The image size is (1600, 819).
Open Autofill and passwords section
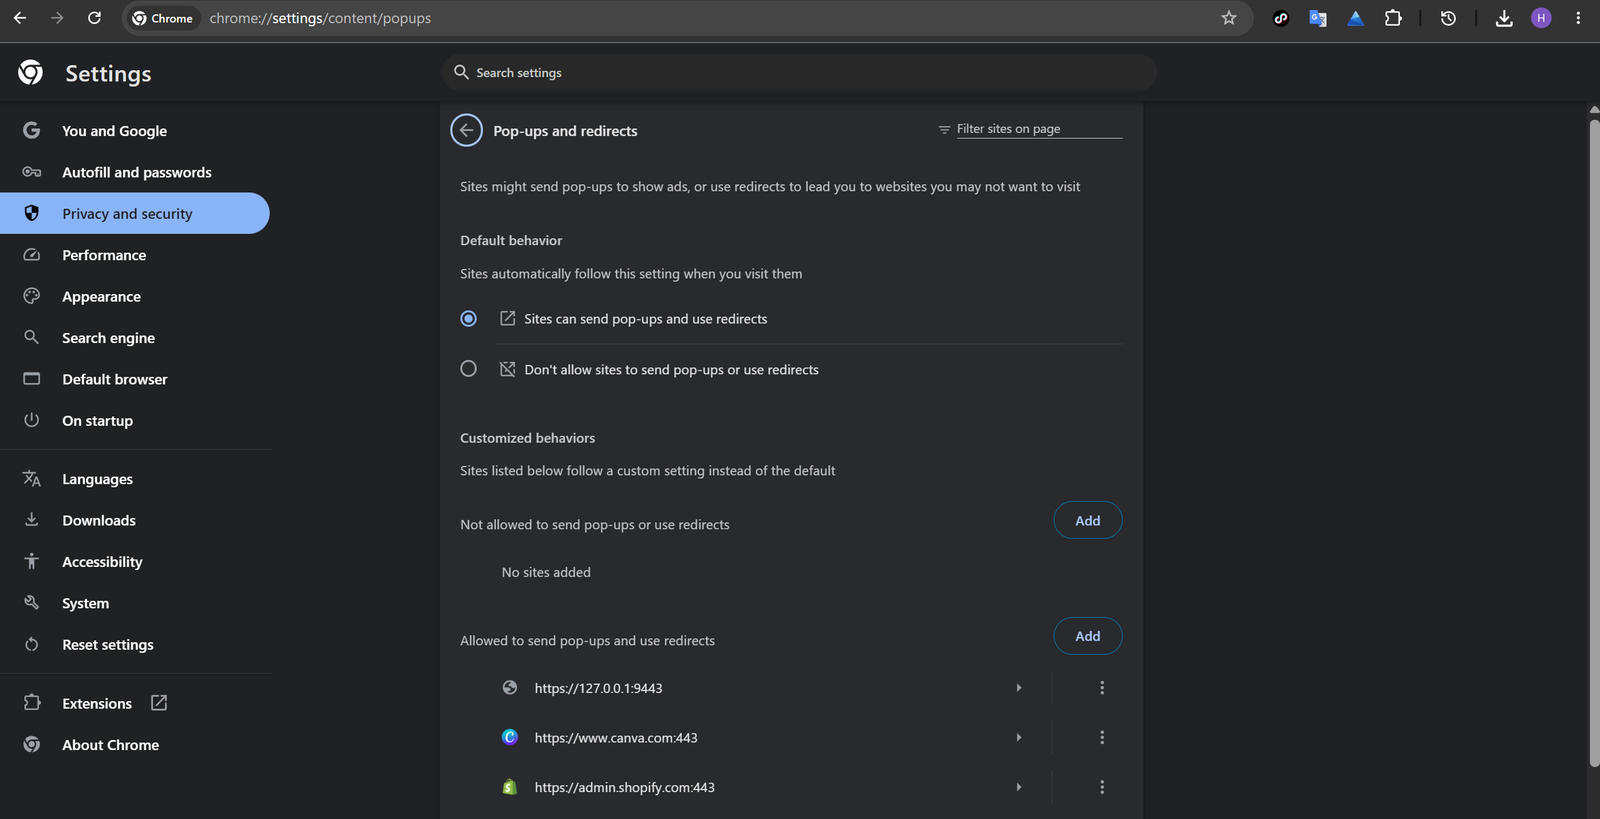pos(135,172)
